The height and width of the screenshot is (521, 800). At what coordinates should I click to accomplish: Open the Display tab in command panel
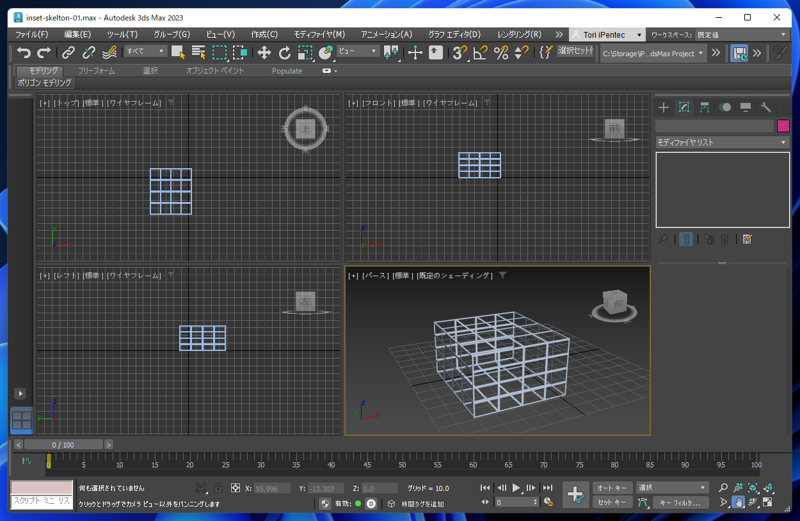tap(745, 107)
